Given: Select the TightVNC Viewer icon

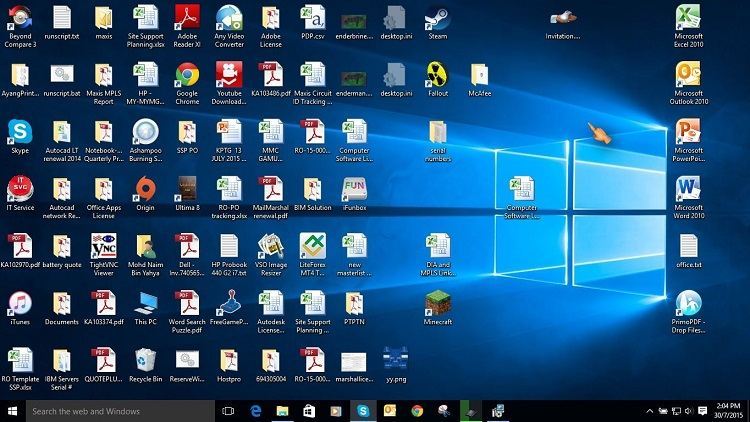Looking at the screenshot, I should pos(103,247).
